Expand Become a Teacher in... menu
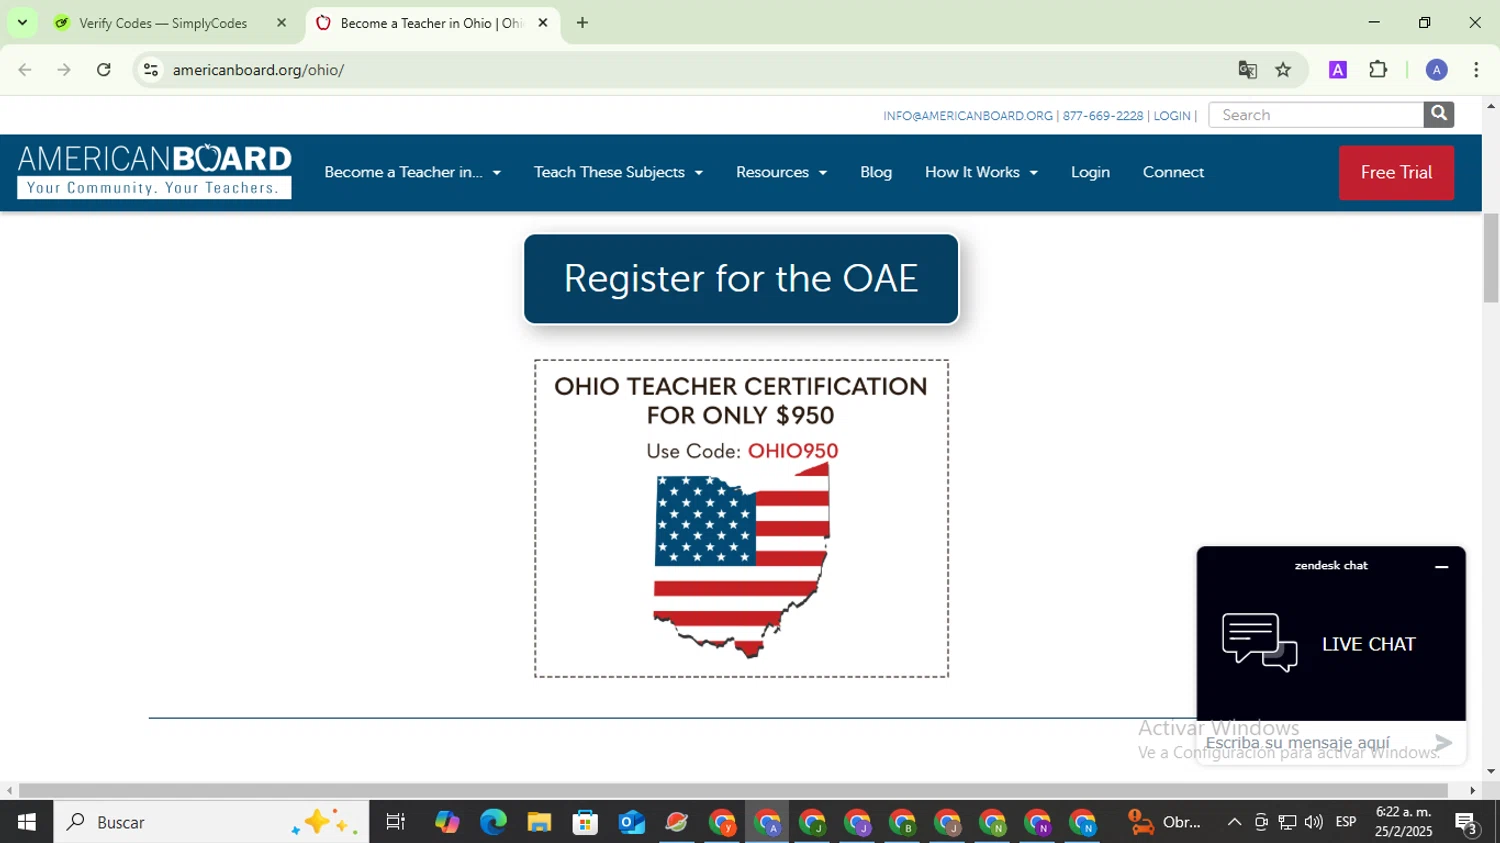 [412, 172]
